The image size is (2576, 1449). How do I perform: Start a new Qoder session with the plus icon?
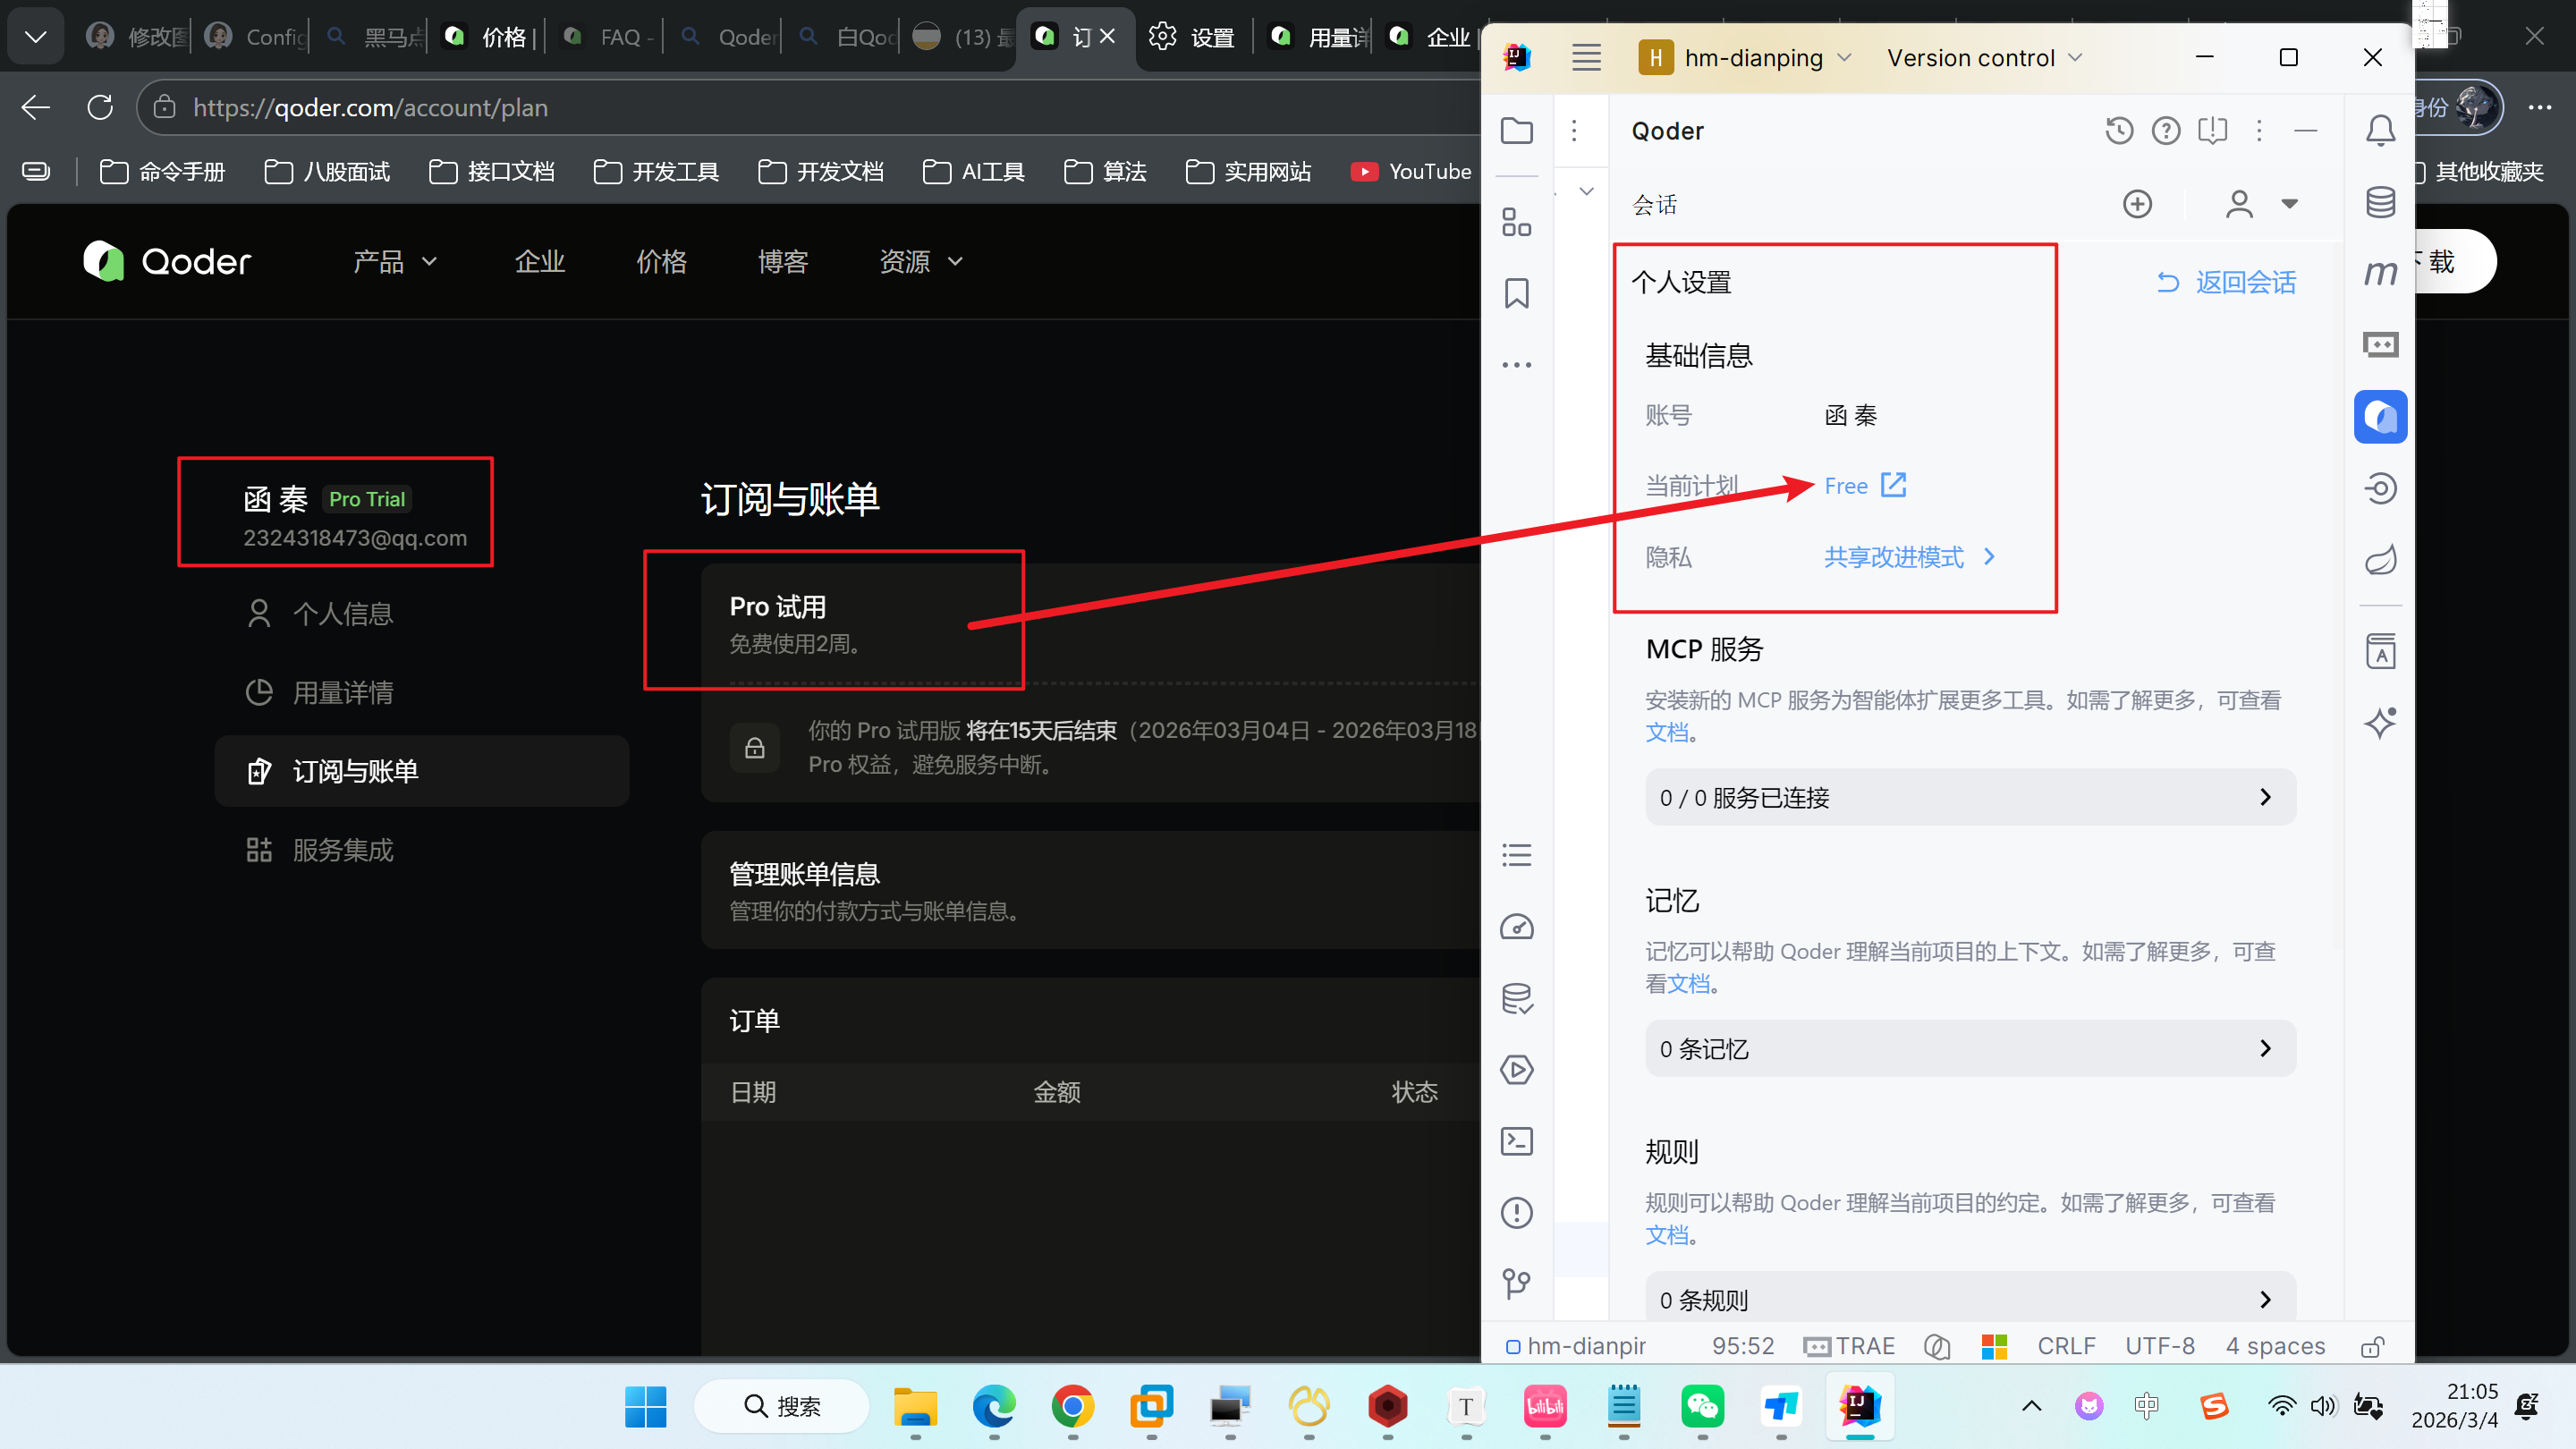pos(2137,204)
